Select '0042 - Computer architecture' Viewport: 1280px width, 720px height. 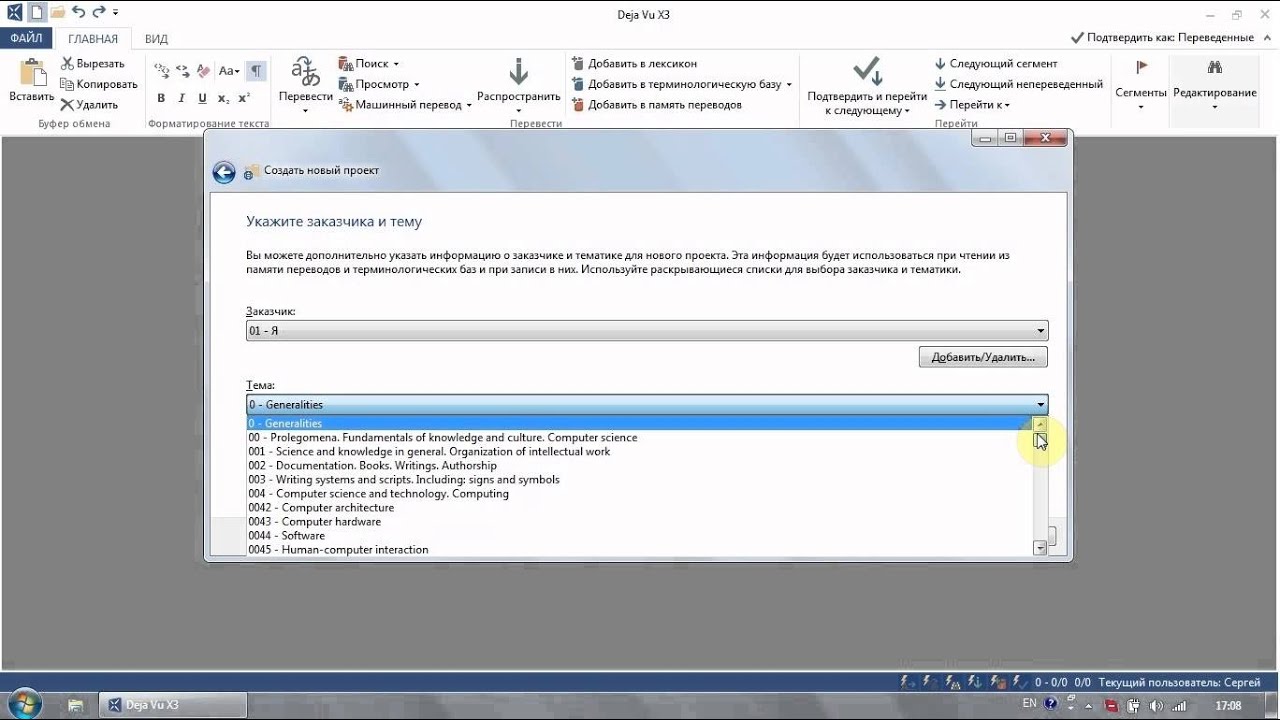(639, 507)
